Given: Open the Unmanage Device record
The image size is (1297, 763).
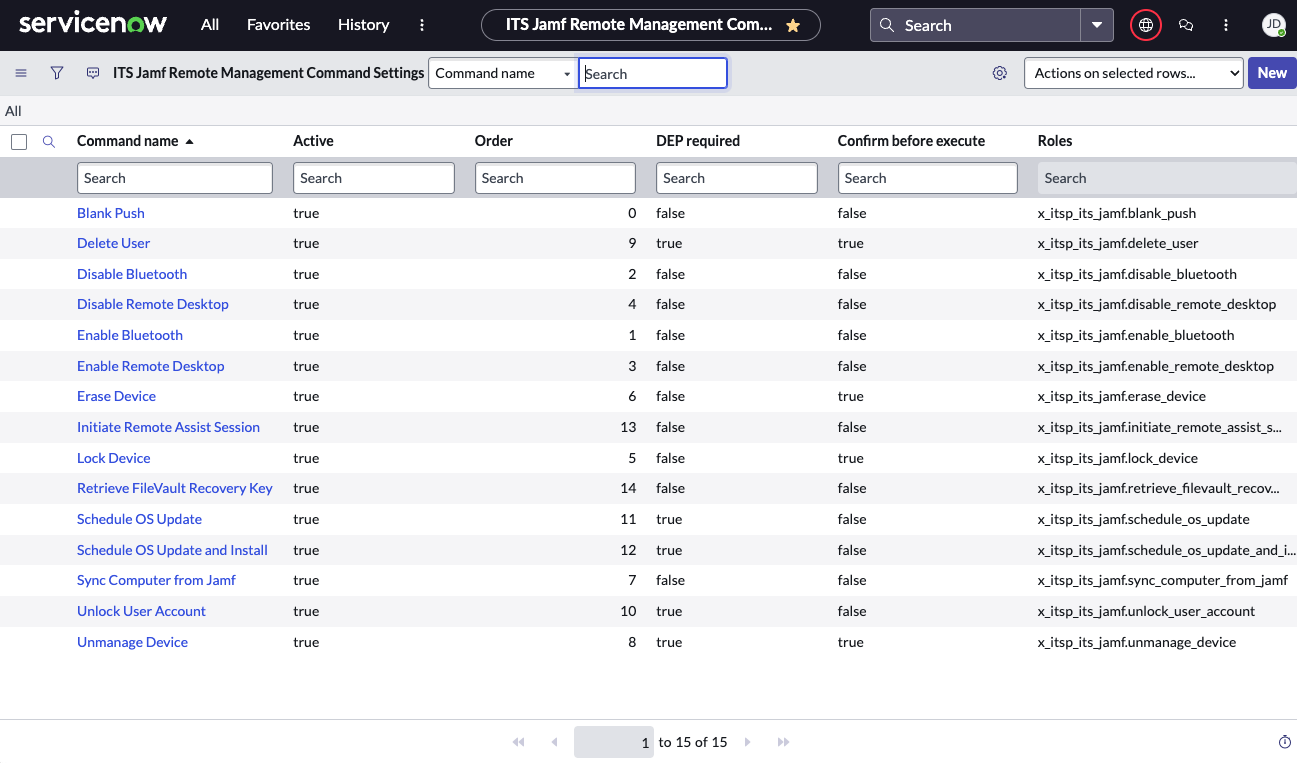Looking at the screenshot, I should point(132,642).
